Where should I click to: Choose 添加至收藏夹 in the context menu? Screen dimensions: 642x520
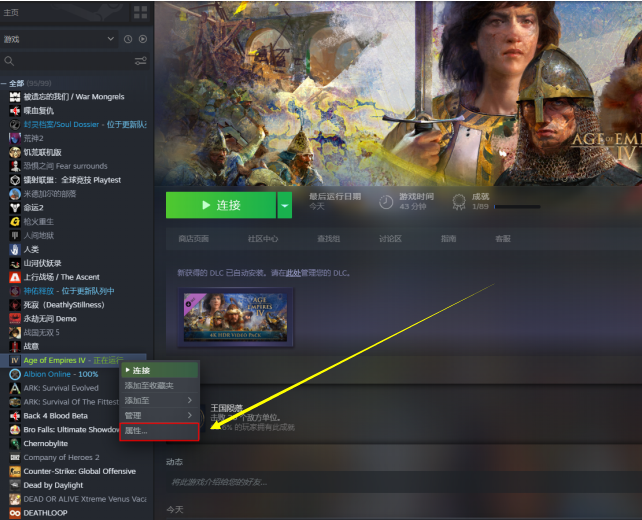[x=159, y=385]
